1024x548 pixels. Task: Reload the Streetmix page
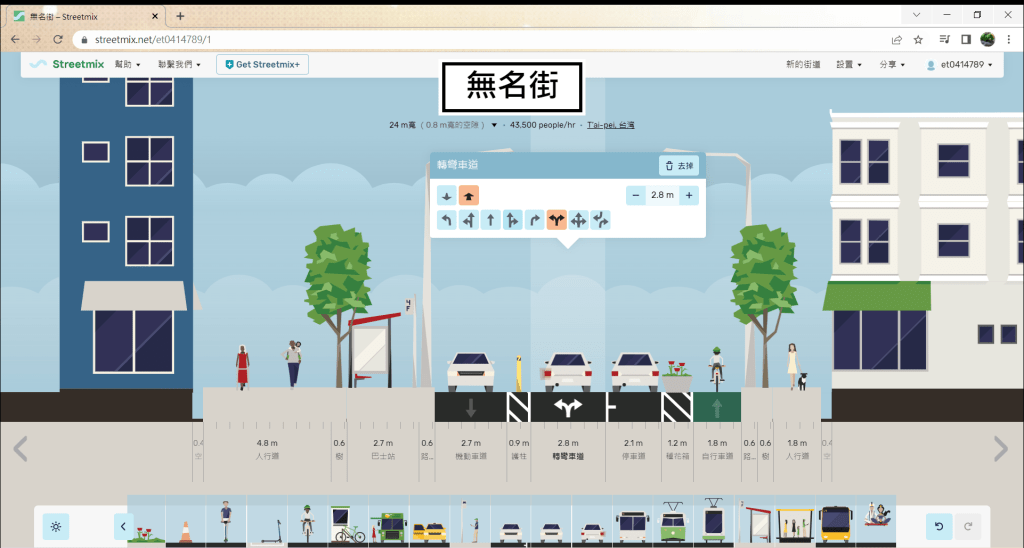pyautogui.click(x=57, y=39)
